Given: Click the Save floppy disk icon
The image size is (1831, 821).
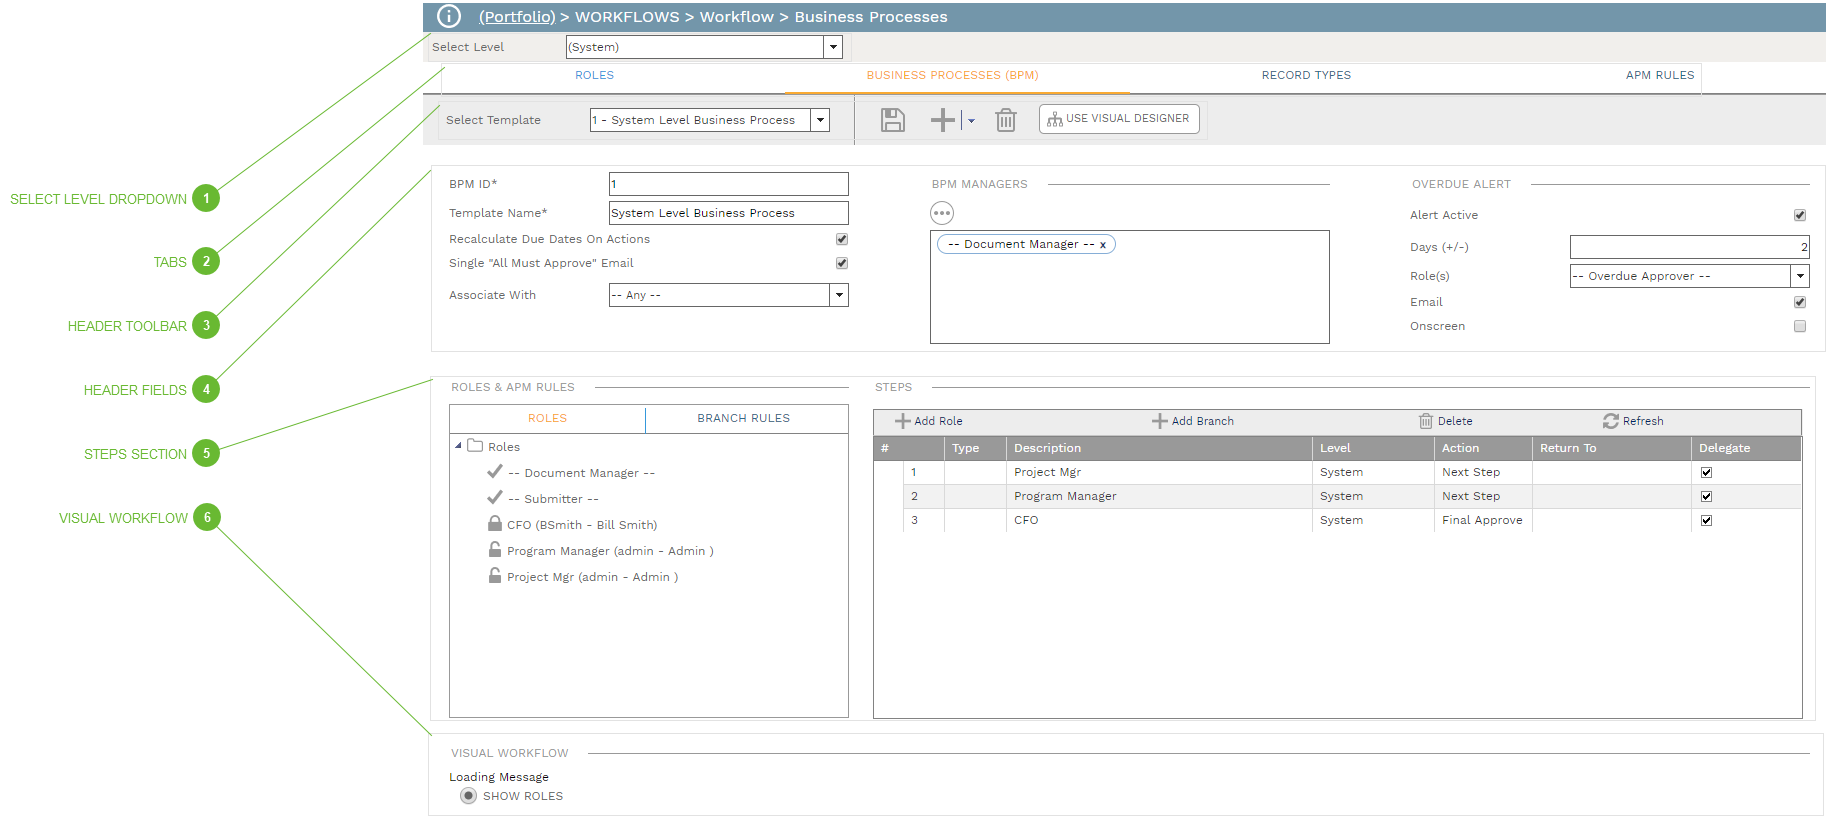Looking at the screenshot, I should point(893,120).
